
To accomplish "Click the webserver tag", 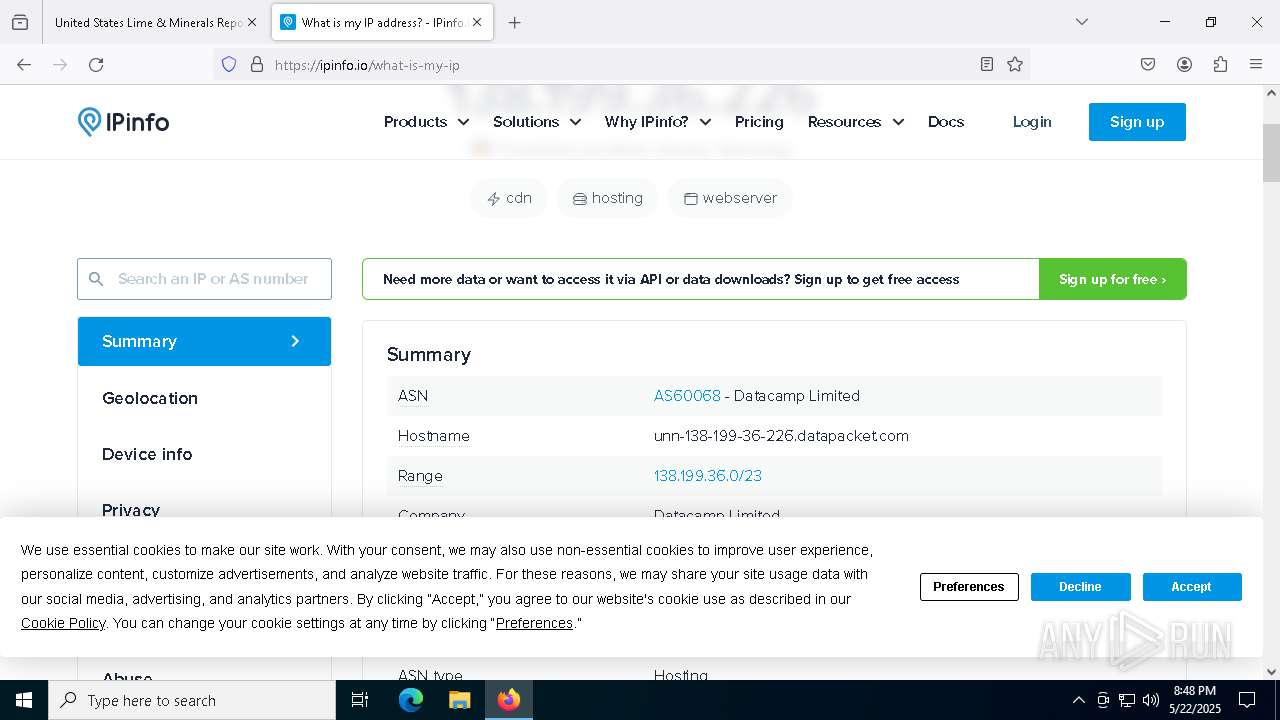I will click(730, 198).
